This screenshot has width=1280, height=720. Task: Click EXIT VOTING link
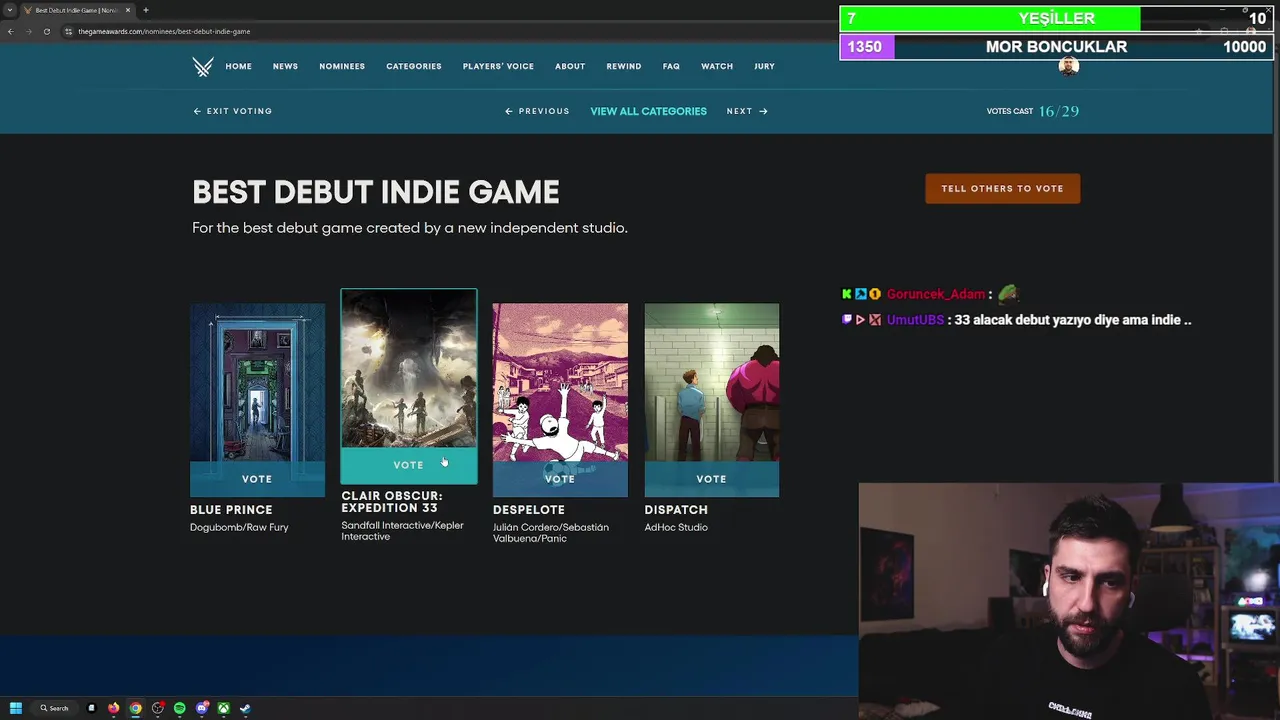pos(233,111)
